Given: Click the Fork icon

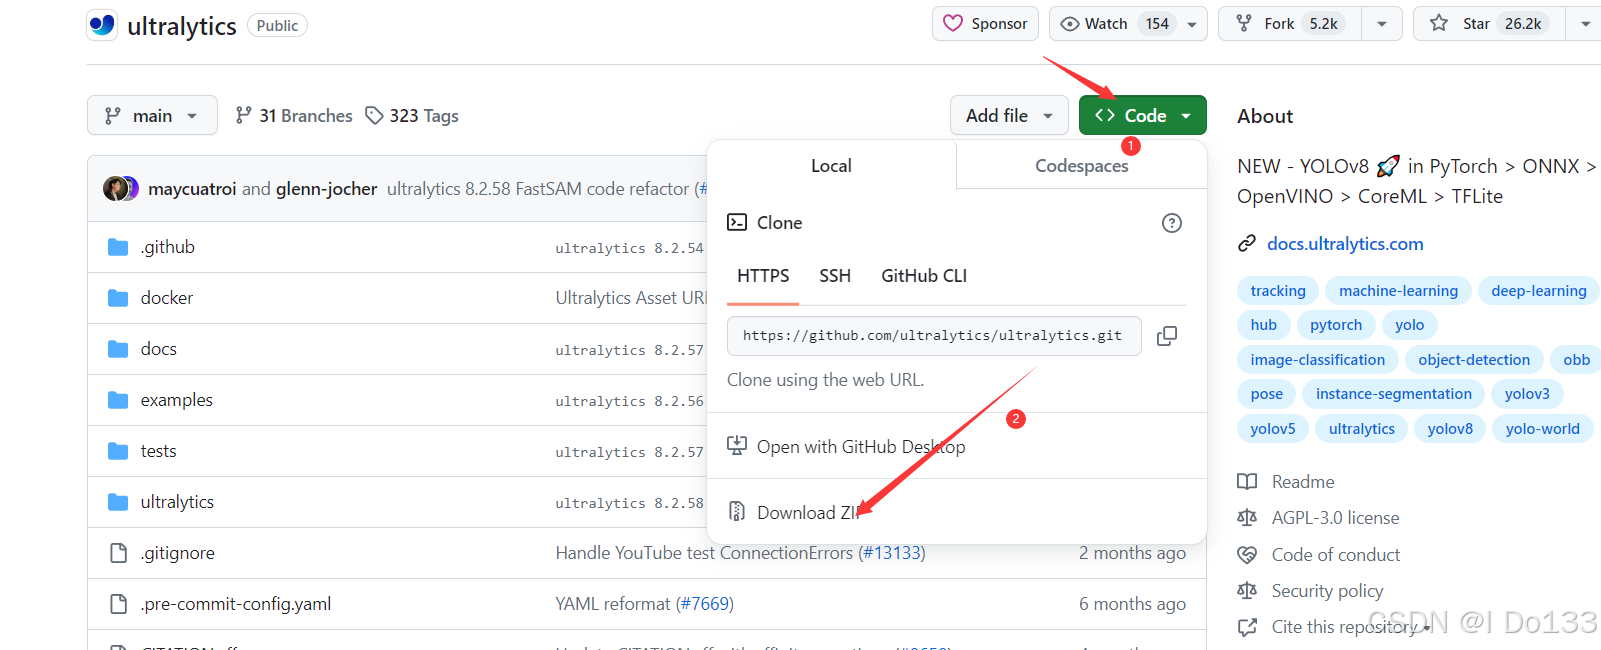Looking at the screenshot, I should coord(1244,23).
